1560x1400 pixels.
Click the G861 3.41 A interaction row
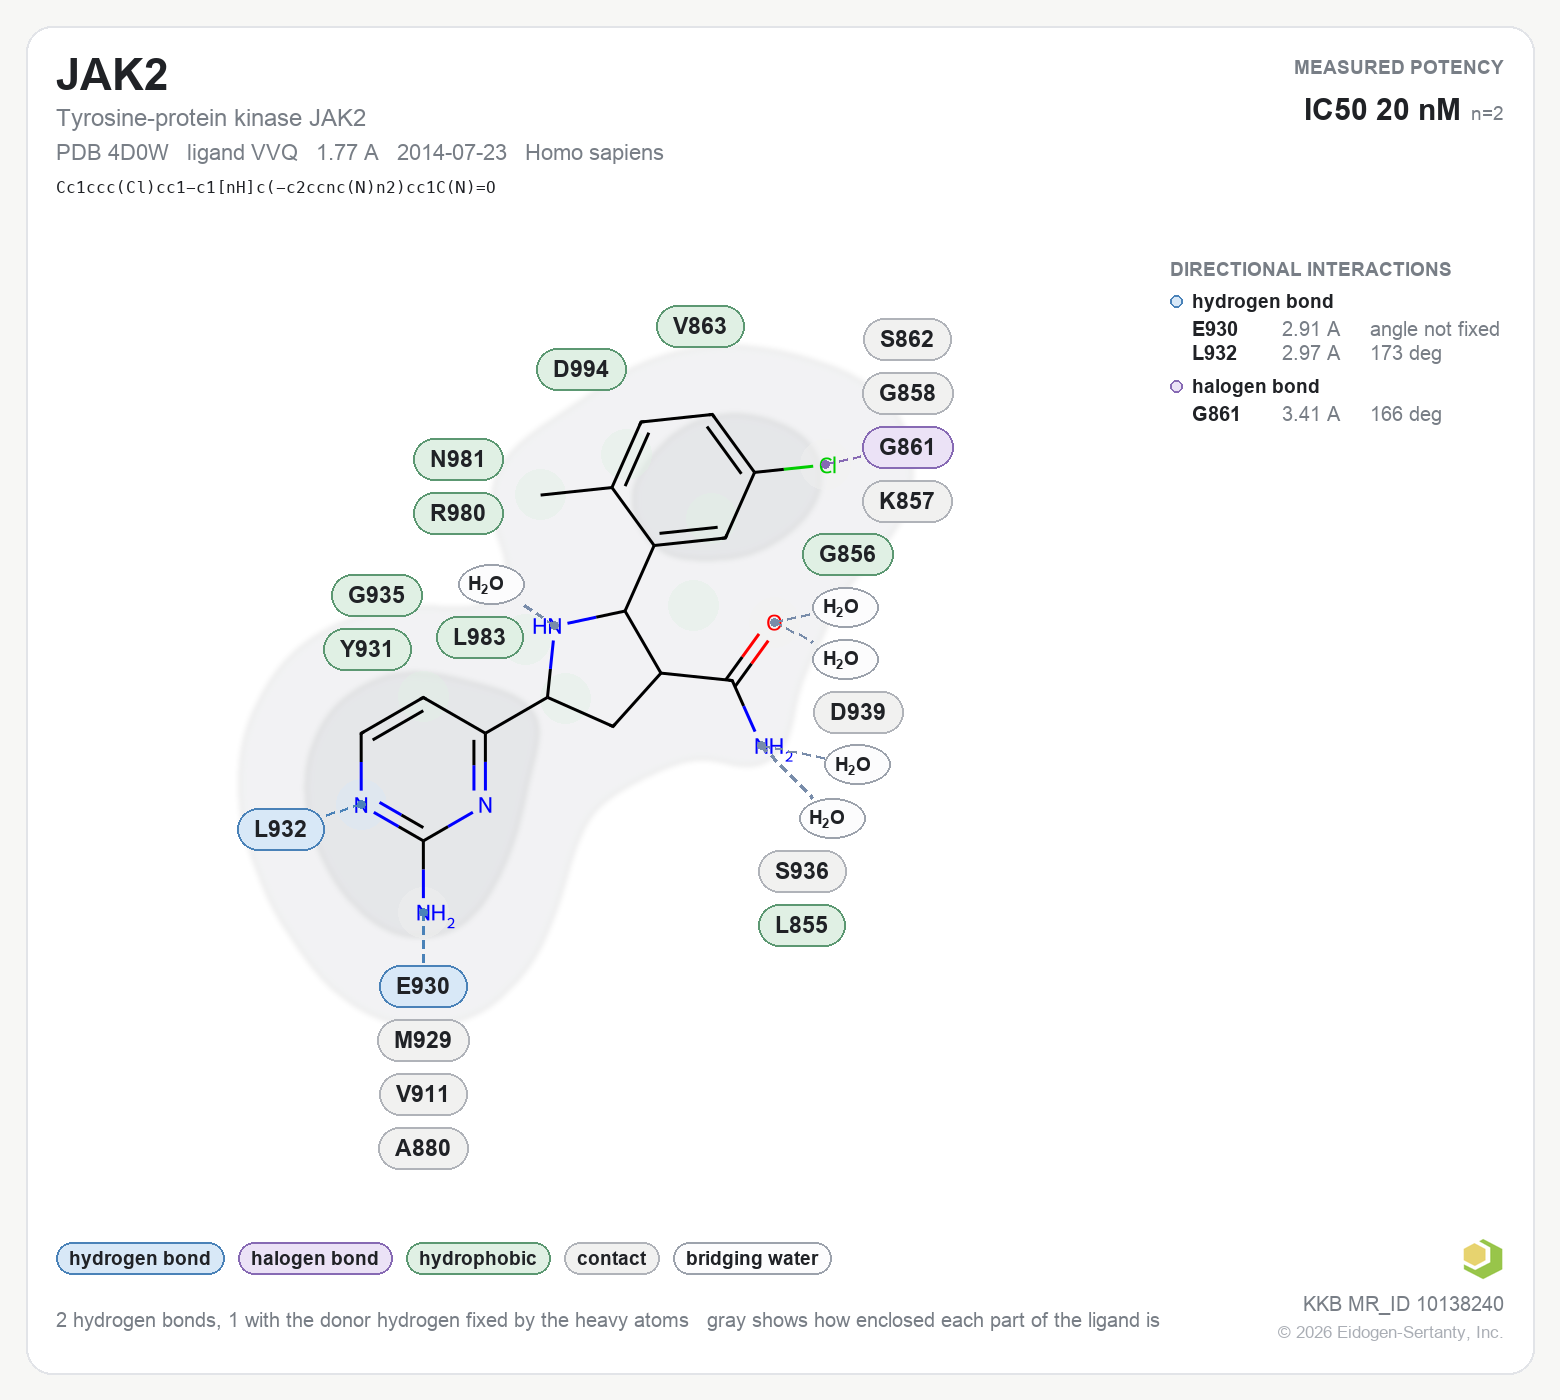1317,414
